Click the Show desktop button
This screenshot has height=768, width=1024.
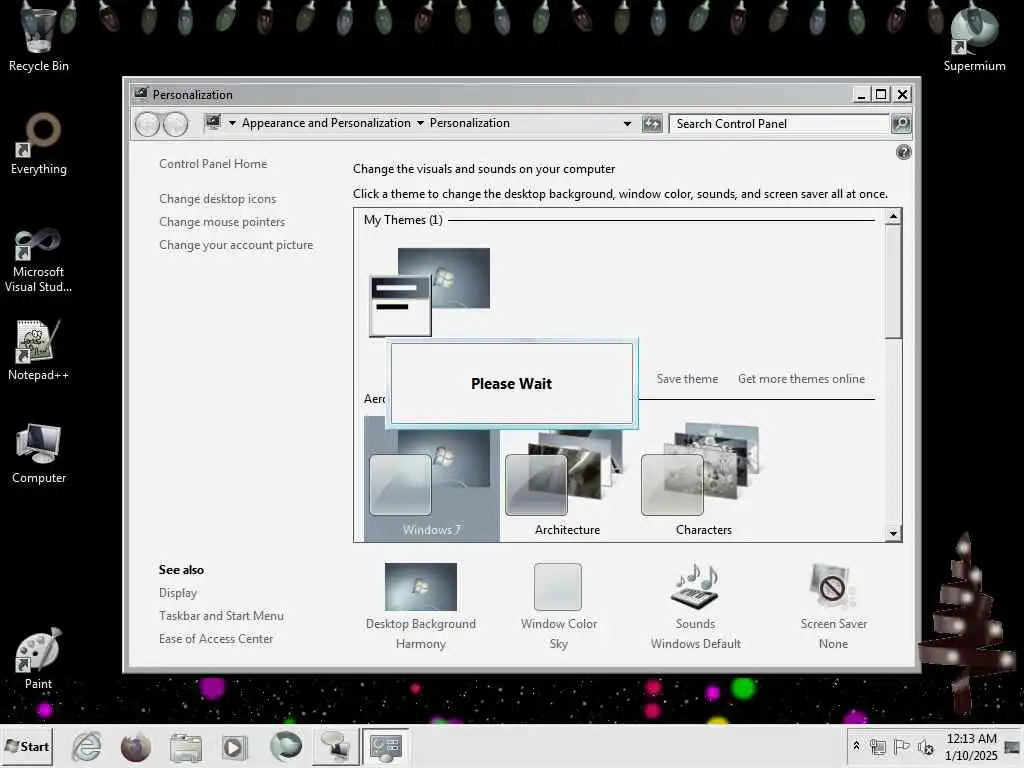pos(1013,746)
